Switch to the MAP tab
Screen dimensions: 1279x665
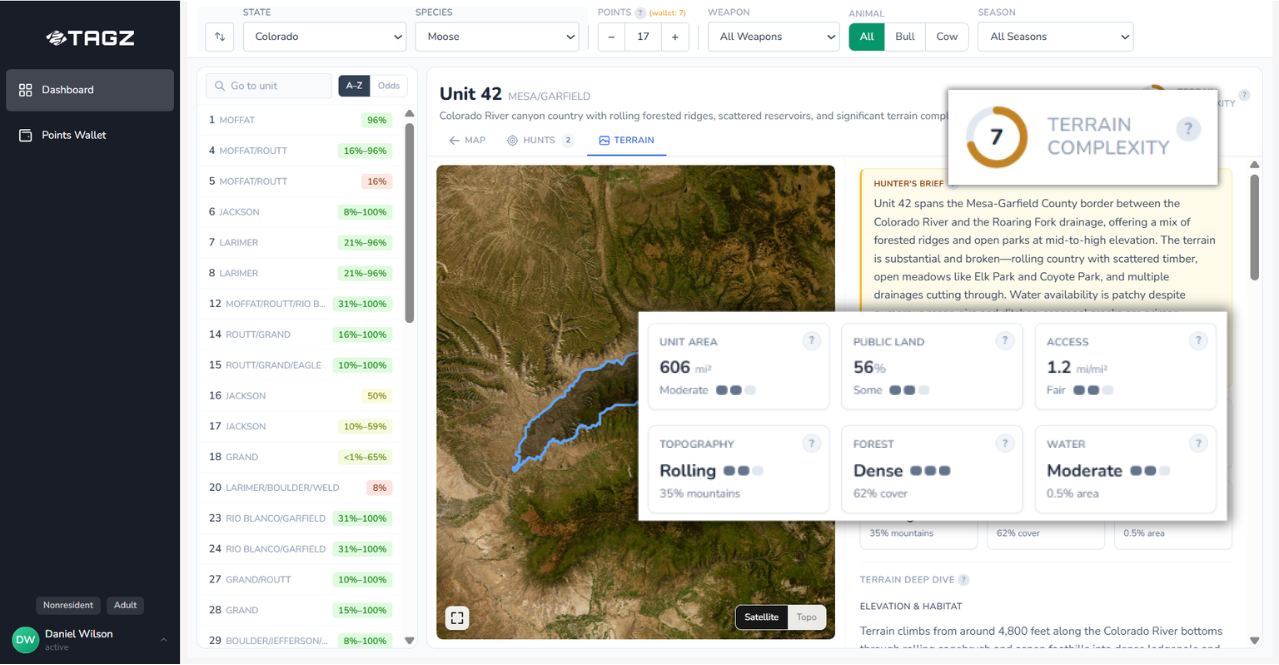pos(465,141)
